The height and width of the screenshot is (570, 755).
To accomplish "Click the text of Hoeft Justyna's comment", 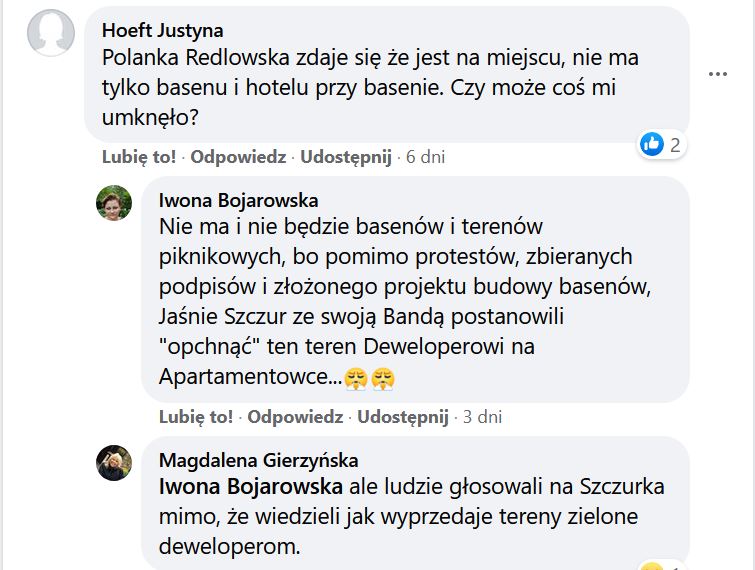I will point(370,87).
